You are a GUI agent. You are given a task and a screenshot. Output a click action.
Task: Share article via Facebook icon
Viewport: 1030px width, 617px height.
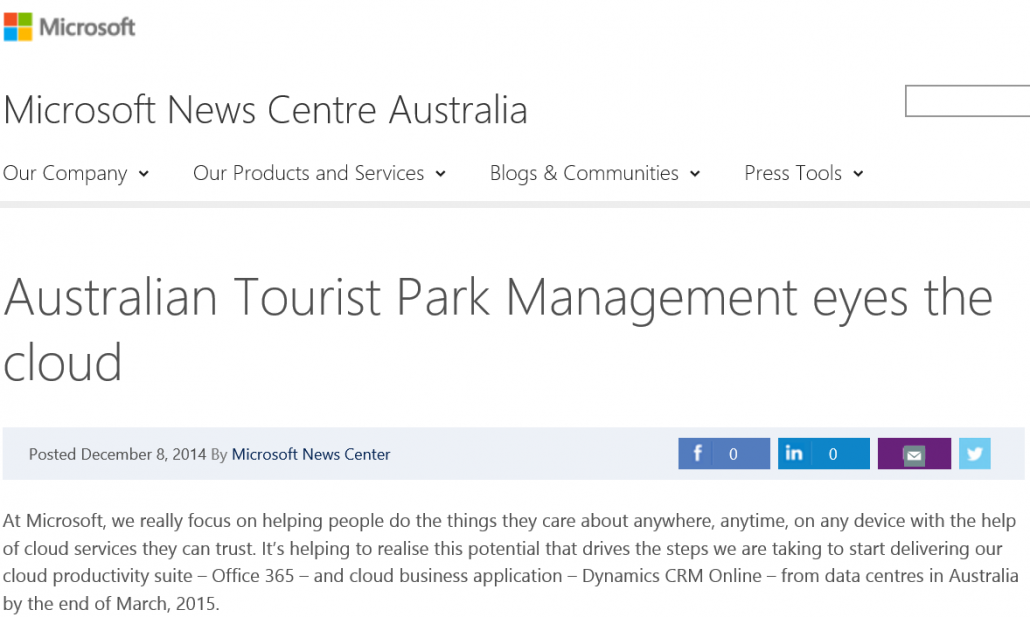(698, 453)
